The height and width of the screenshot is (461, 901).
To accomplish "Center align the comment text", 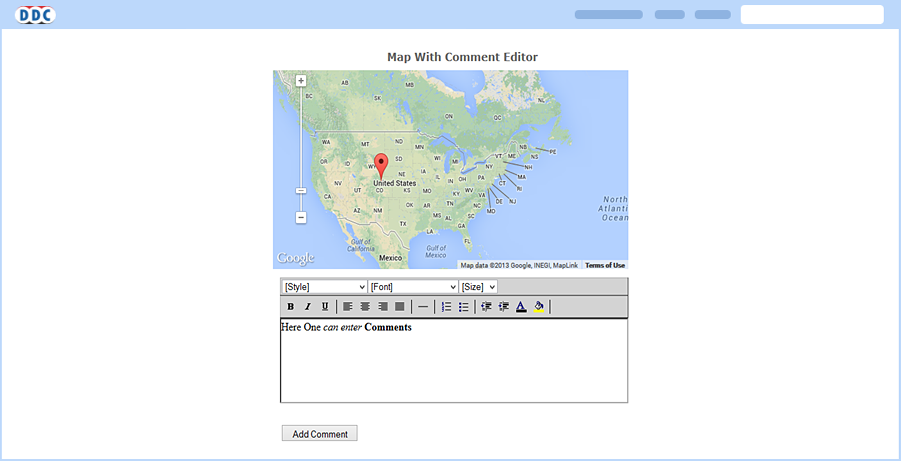I will click(365, 307).
